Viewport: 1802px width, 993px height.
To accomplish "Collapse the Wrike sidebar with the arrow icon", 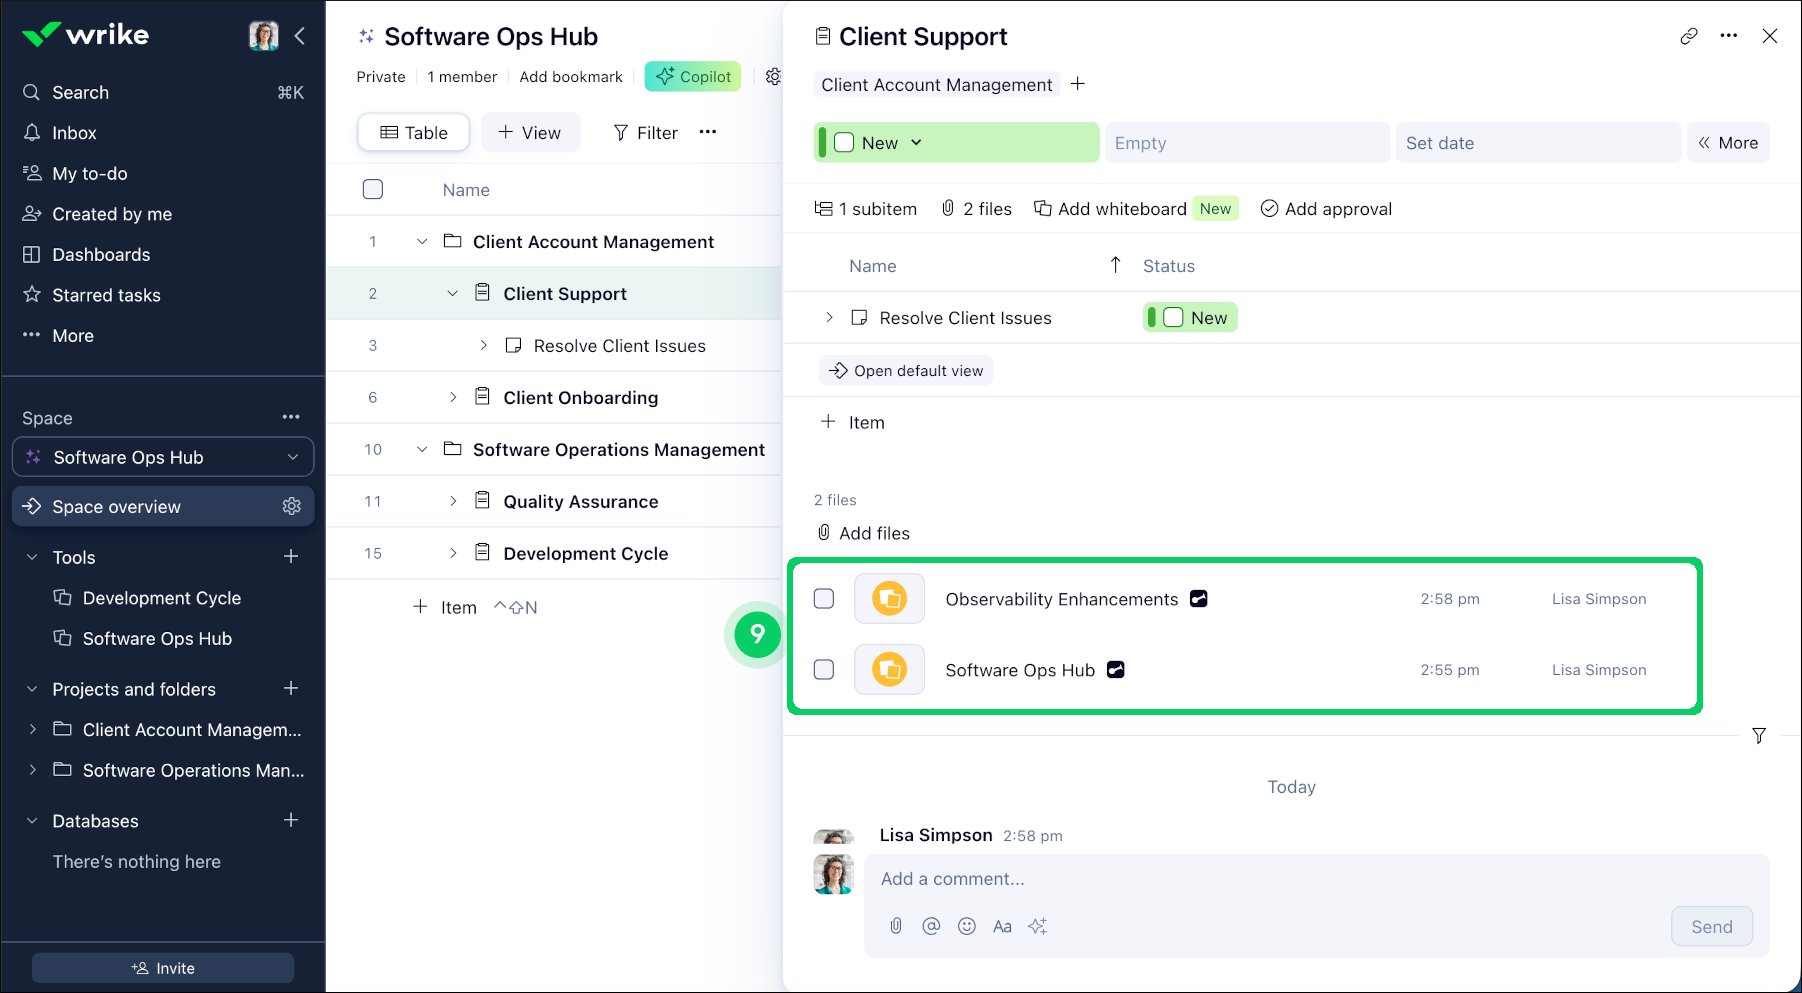I will click(x=300, y=36).
